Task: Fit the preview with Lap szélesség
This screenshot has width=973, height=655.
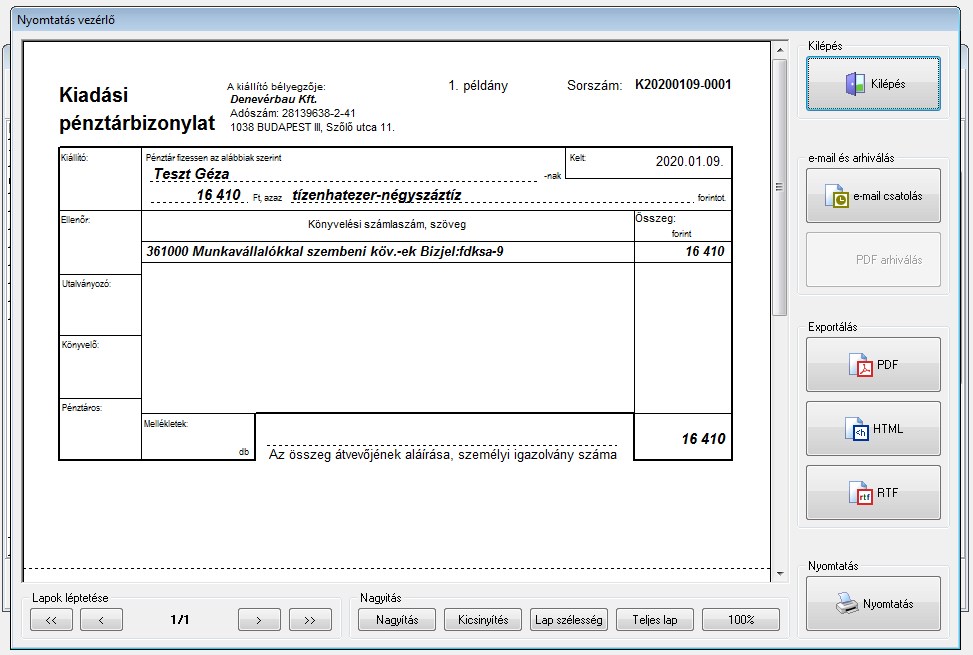Action: (569, 620)
